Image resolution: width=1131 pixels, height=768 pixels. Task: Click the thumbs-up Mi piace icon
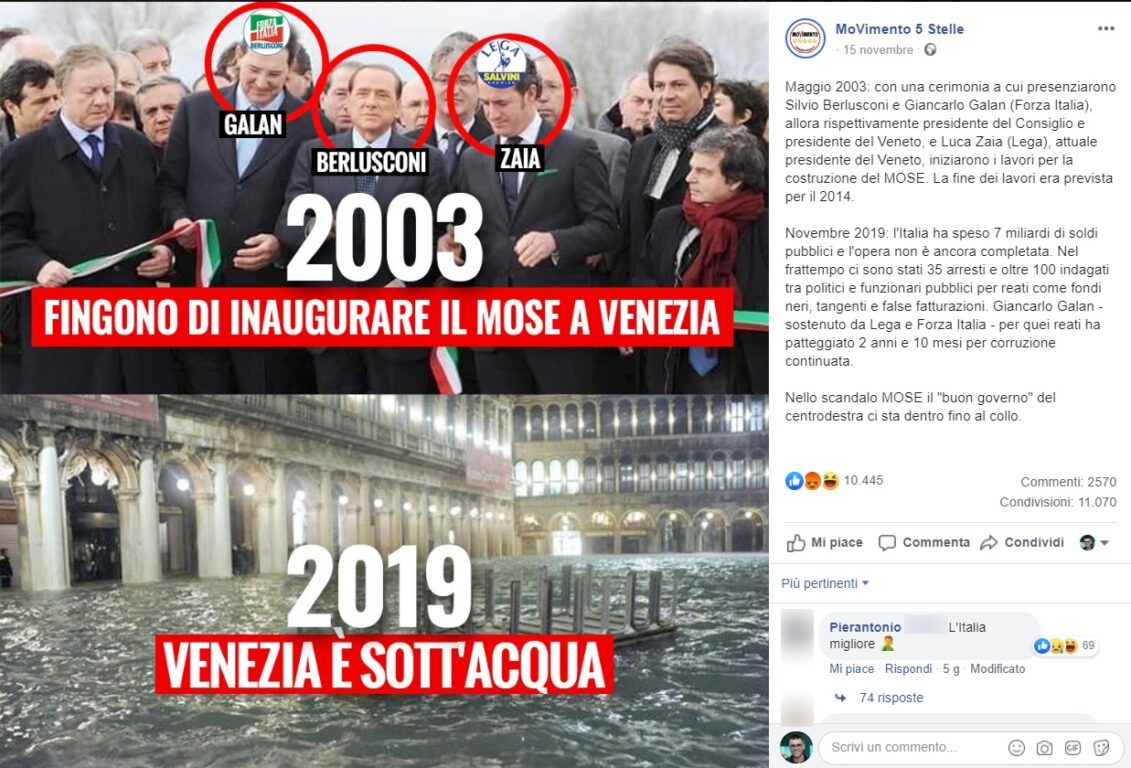click(796, 543)
